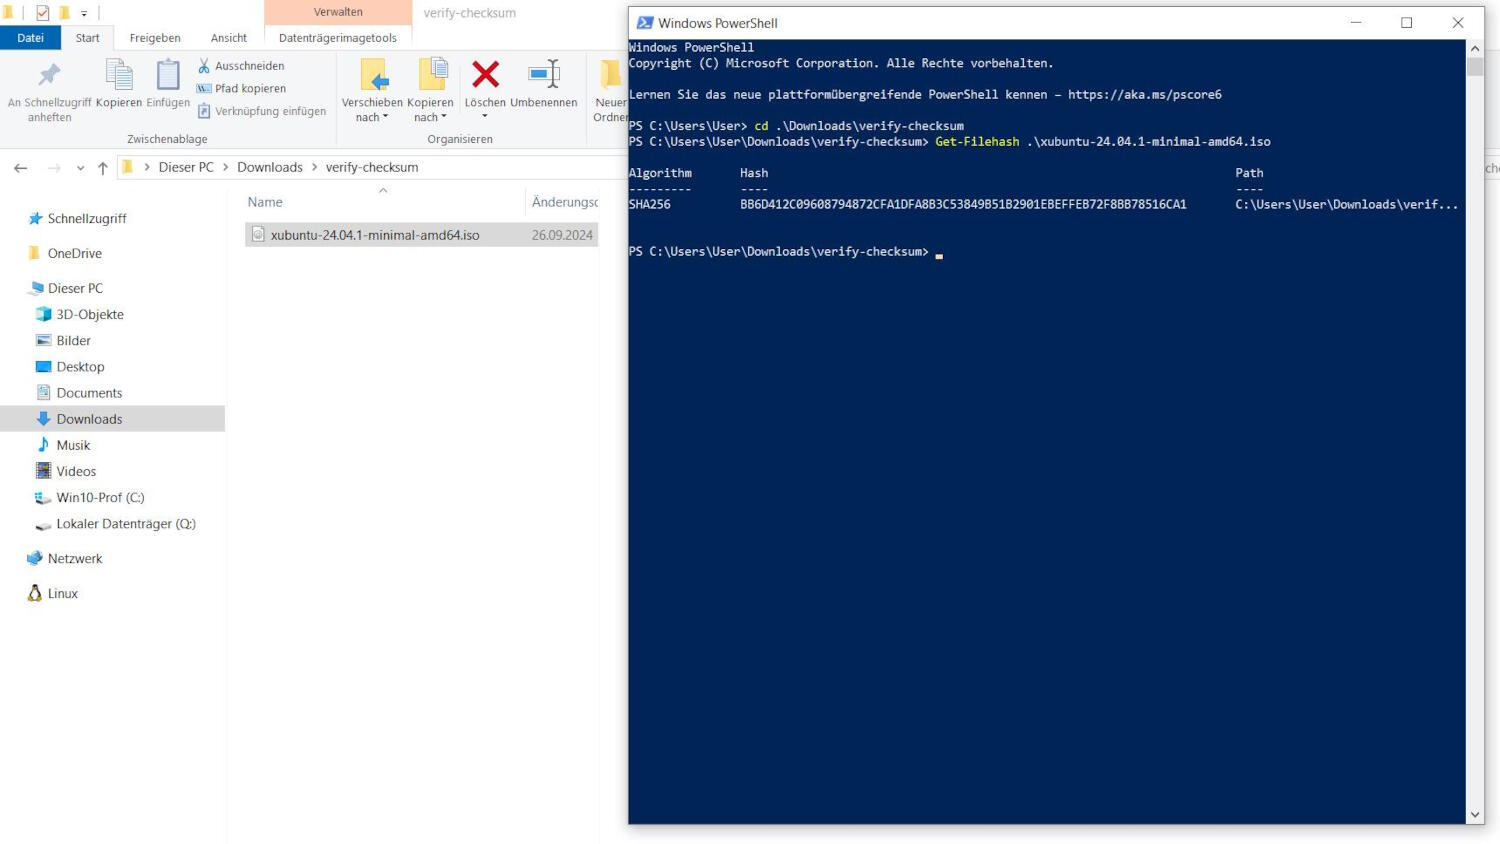
Task: Open Bilder folder in sidebar
Action: (x=73, y=340)
